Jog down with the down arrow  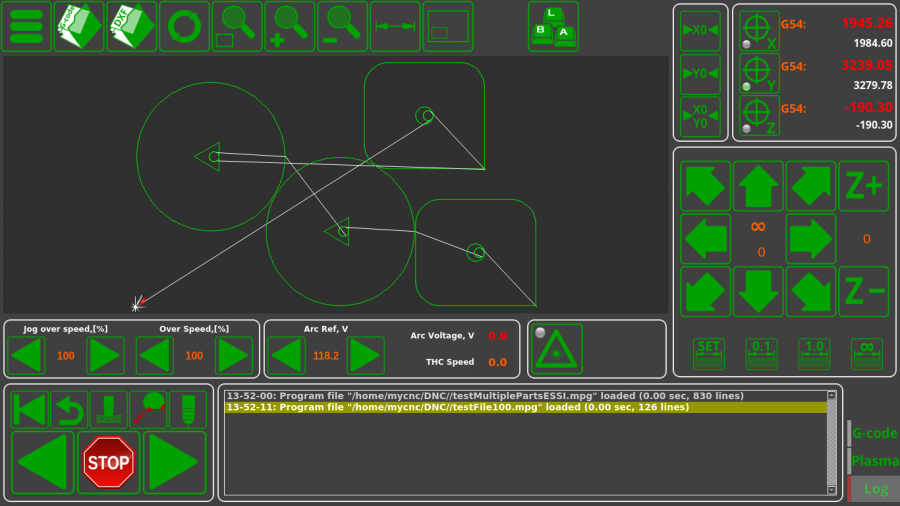pyautogui.click(x=758, y=291)
